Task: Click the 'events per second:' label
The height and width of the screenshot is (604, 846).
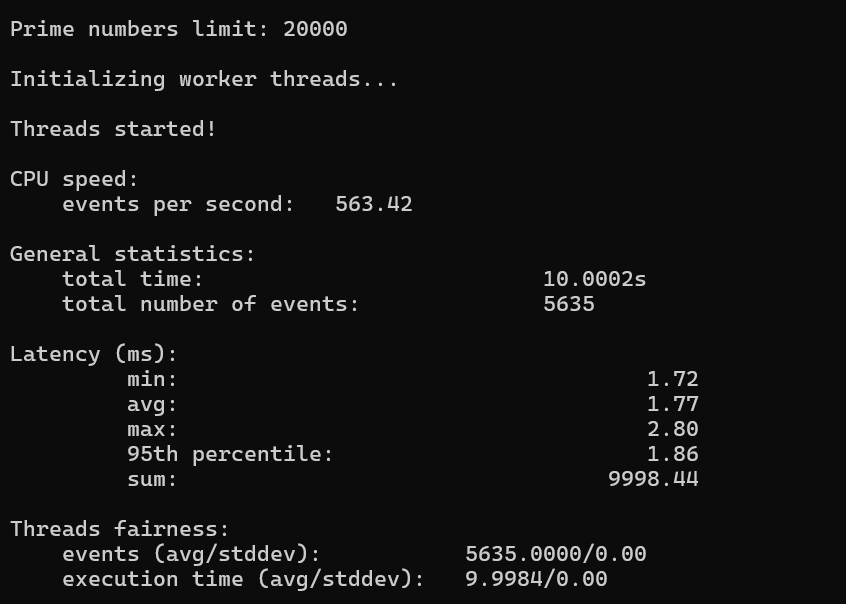Action: (x=179, y=205)
